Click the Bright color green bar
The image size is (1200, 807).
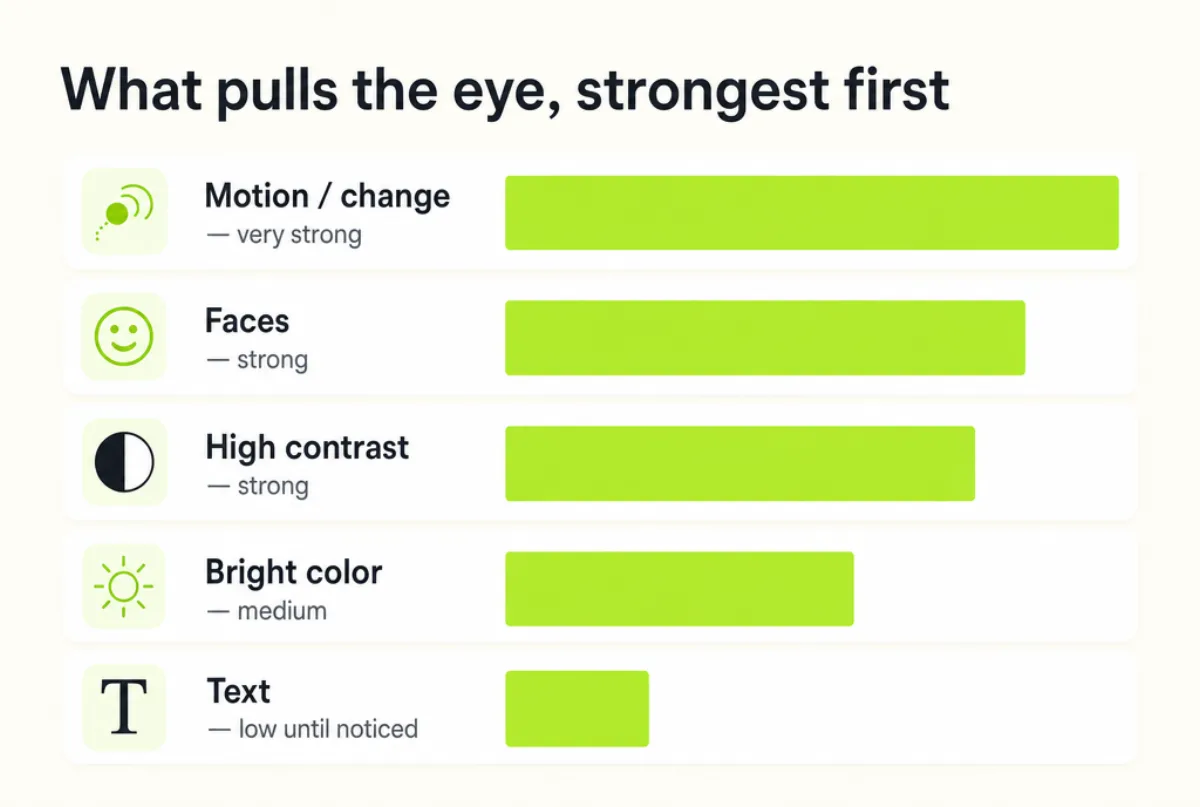point(679,589)
